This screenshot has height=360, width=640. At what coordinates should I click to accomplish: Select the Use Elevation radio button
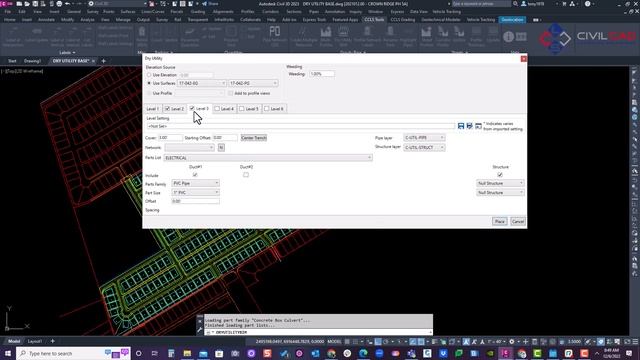(149, 75)
